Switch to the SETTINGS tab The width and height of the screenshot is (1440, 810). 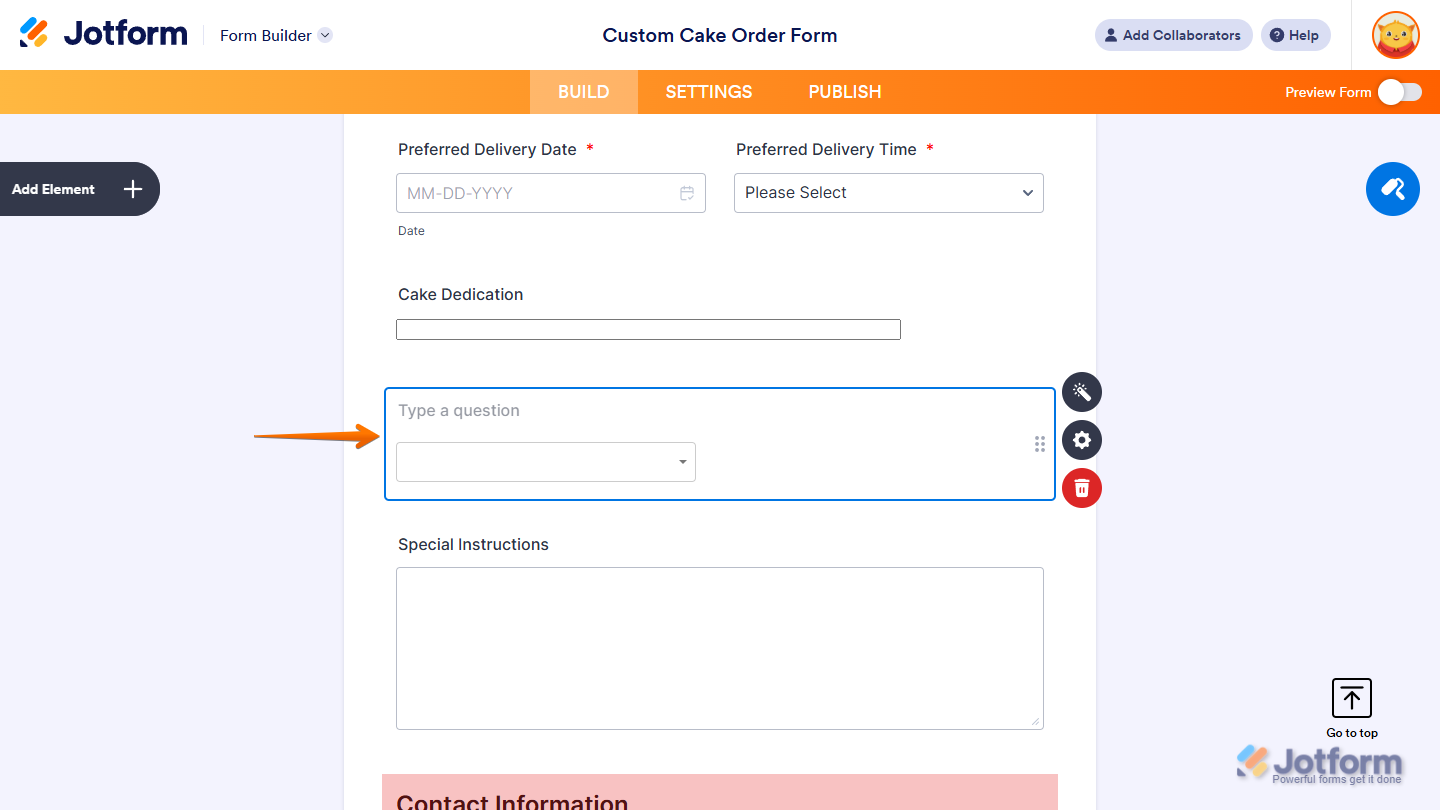(x=708, y=91)
